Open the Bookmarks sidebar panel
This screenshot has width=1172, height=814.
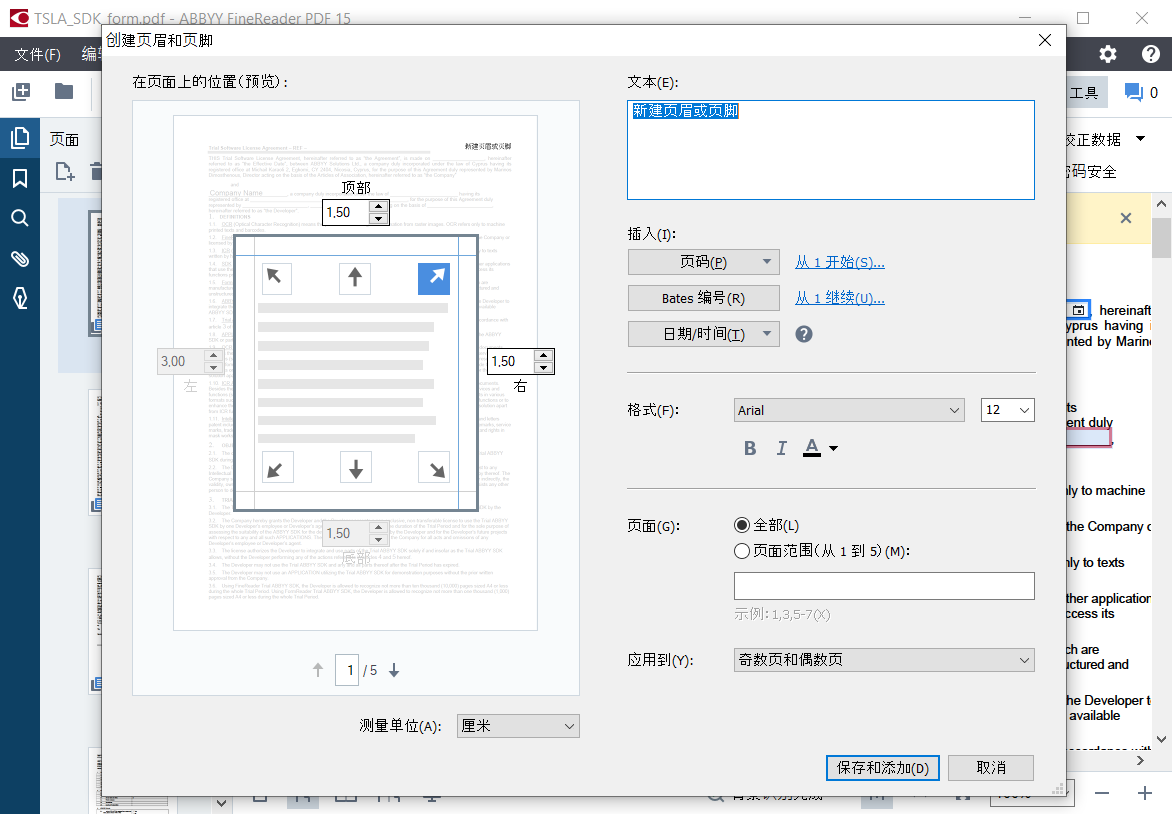coord(20,178)
